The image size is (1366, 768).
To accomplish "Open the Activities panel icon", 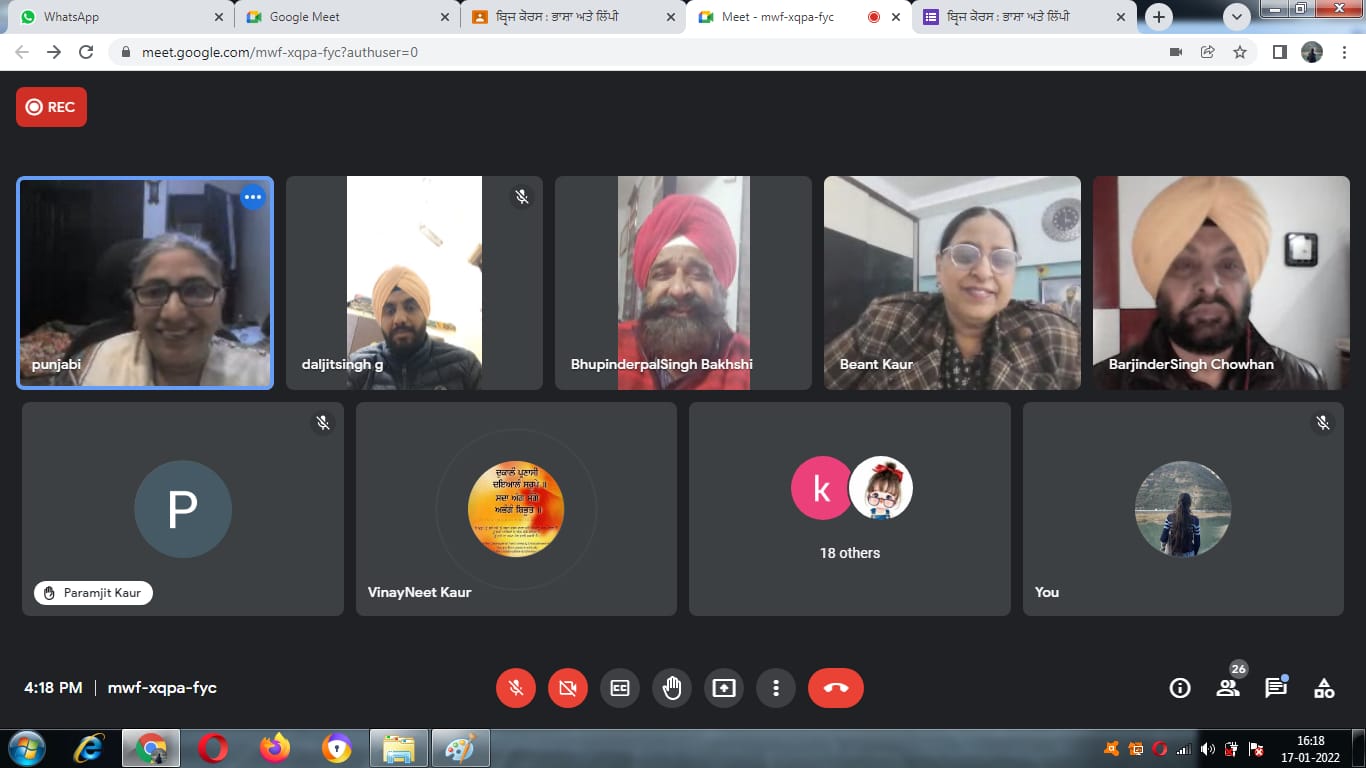I will [1324, 688].
